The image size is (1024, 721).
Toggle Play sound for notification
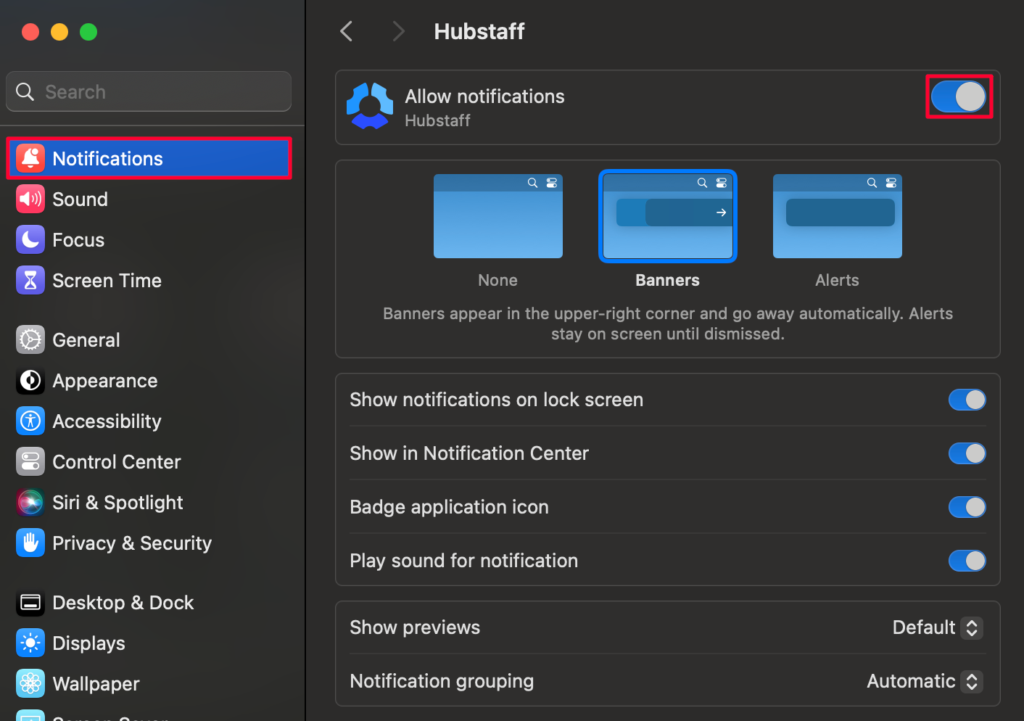[x=967, y=560]
